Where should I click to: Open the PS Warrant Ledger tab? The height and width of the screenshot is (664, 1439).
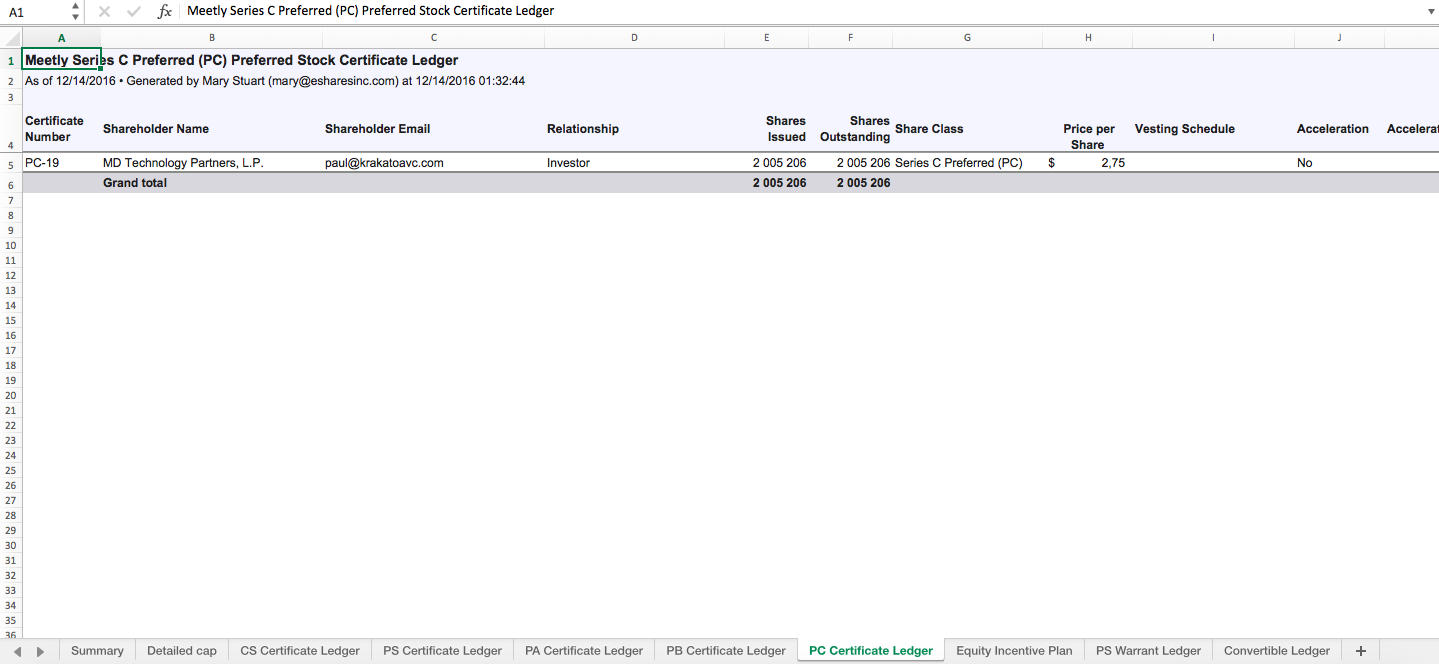pyautogui.click(x=1148, y=651)
